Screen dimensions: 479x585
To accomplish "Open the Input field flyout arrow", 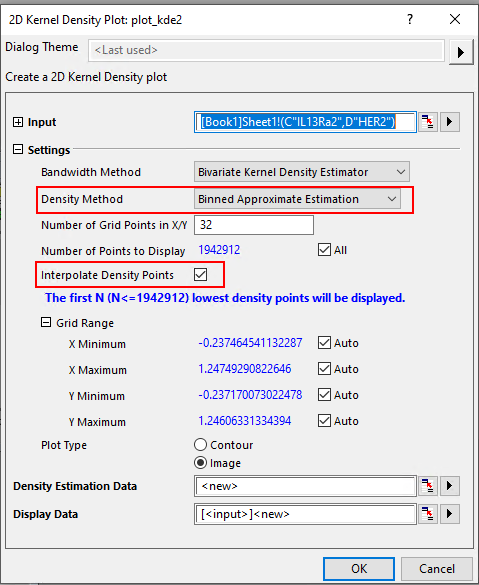I will pos(450,122).
